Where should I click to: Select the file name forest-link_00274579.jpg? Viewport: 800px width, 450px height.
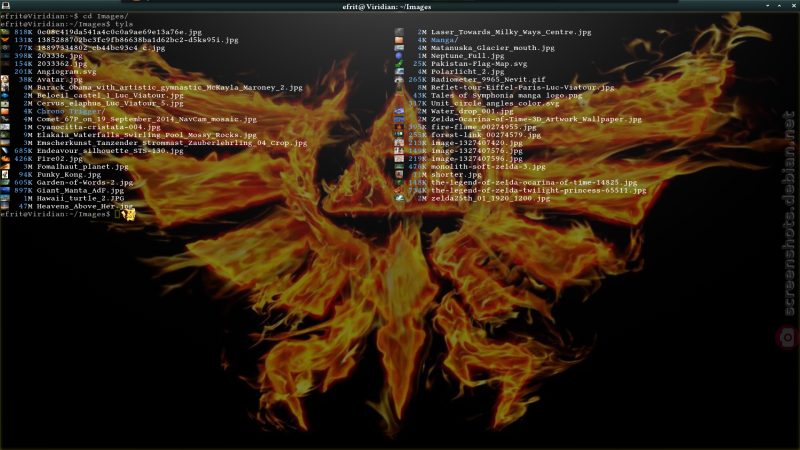tap(486, 135)
